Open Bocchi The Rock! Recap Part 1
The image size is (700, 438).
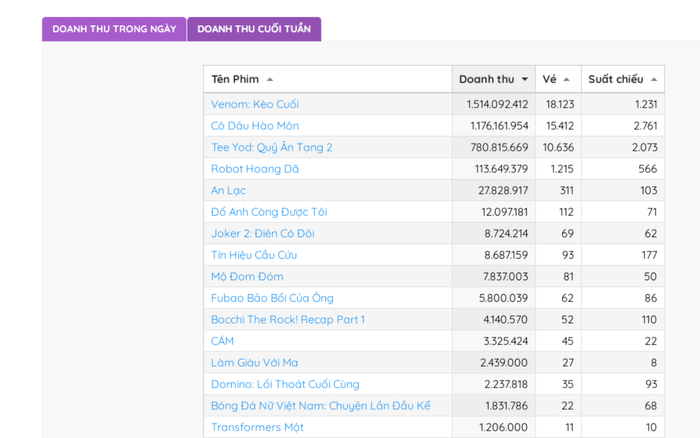tap(288, 319)
